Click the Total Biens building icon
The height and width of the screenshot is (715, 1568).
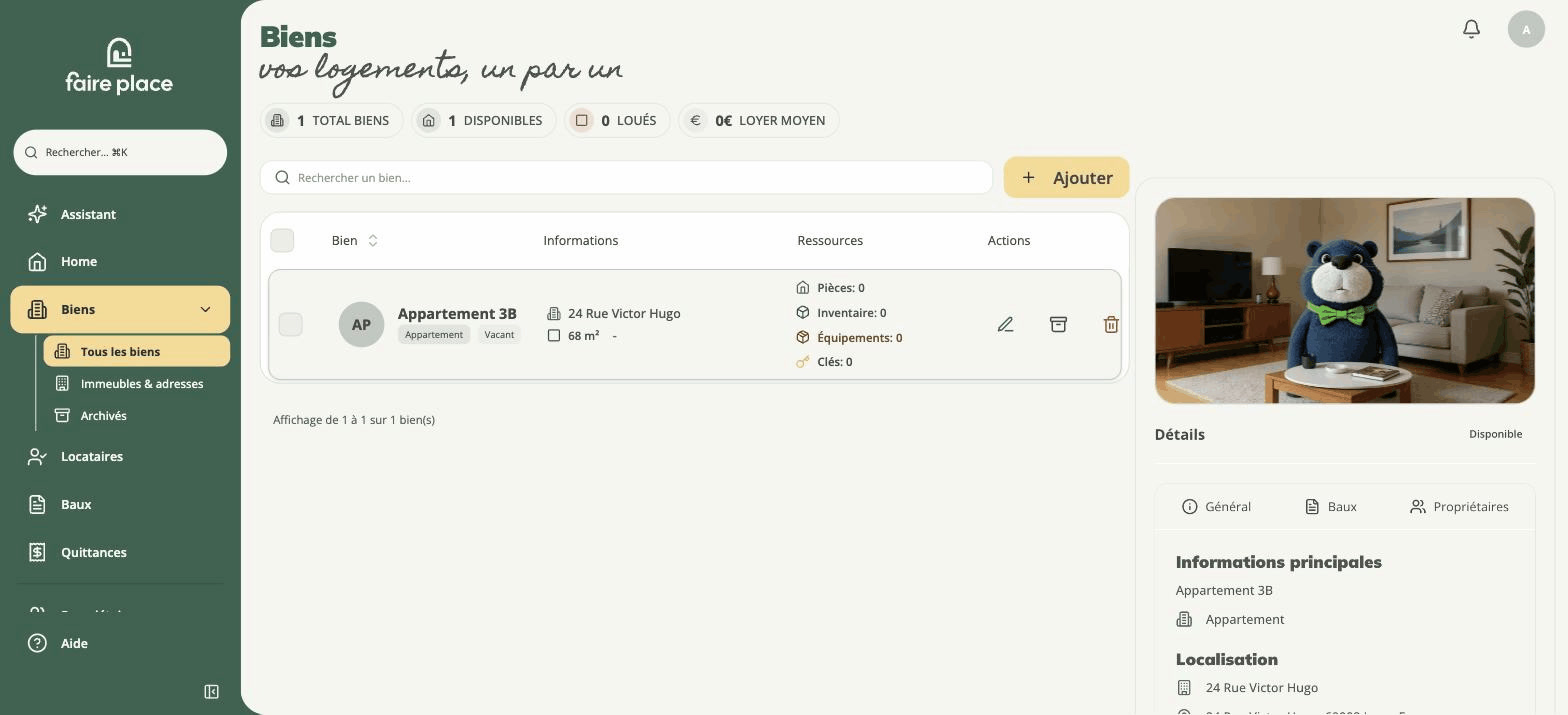[277, 120]
